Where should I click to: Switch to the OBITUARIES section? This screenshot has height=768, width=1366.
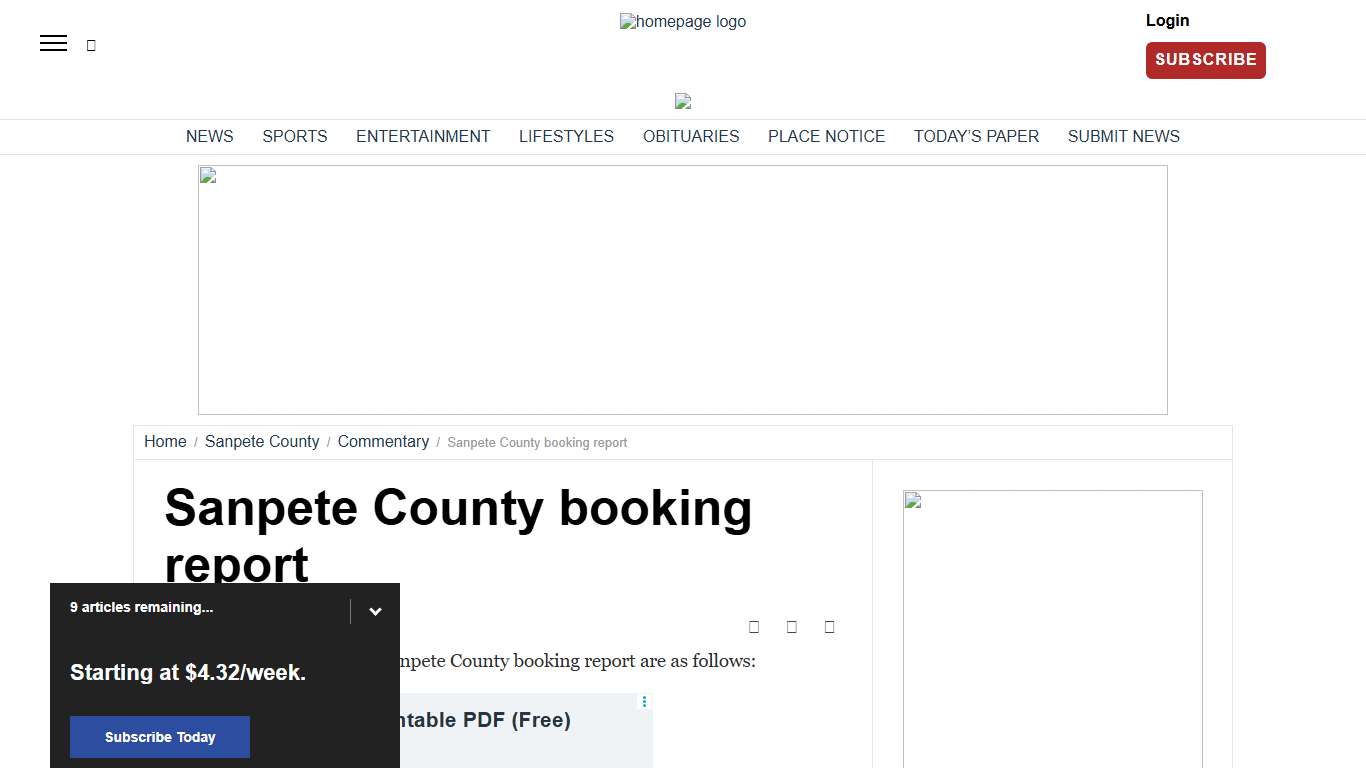tap(691, 136)
